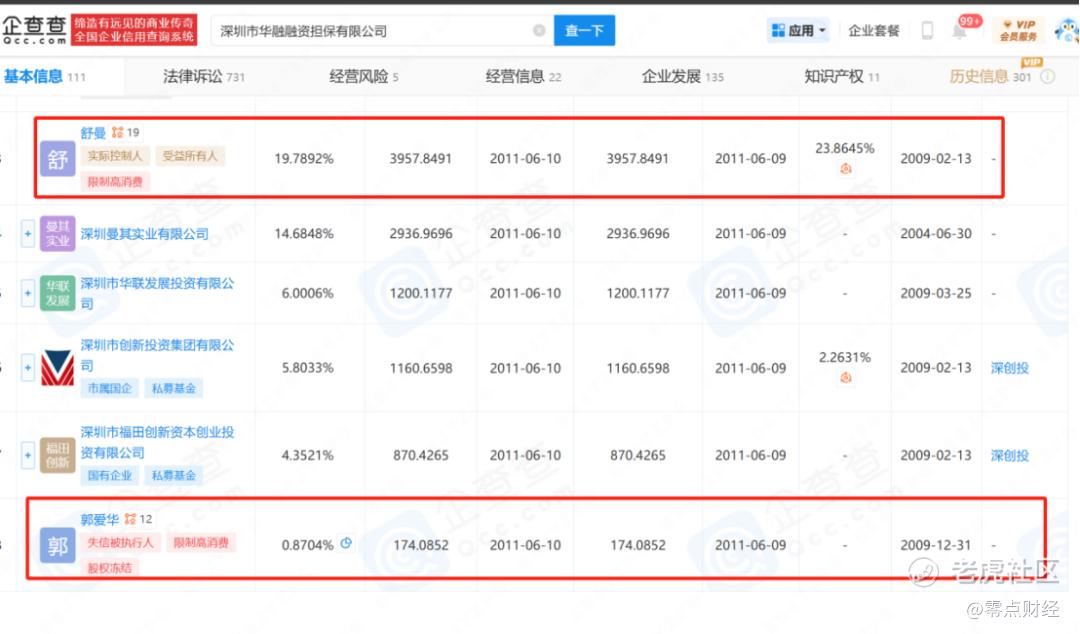This screenshot has height=634, width=1080.
Task: Switch to the 基本信息 tab
Action: 45,76
